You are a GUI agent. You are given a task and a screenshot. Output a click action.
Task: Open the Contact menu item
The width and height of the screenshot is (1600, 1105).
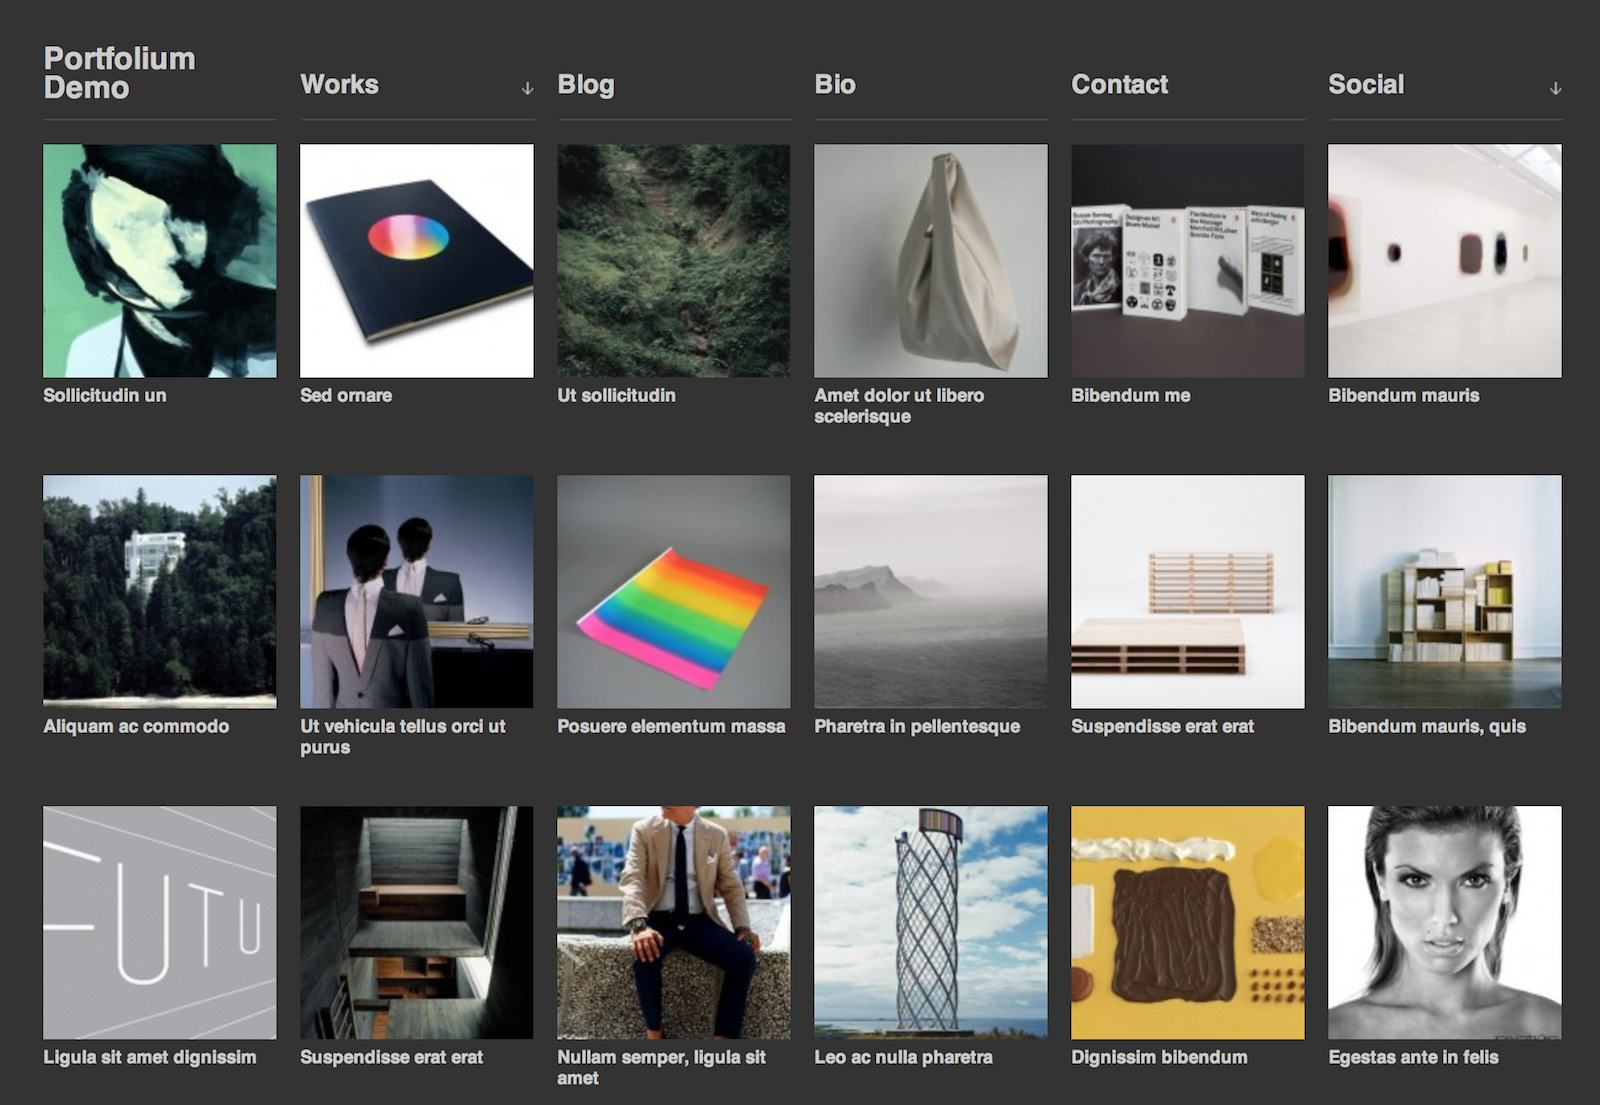pos(1119,85)
